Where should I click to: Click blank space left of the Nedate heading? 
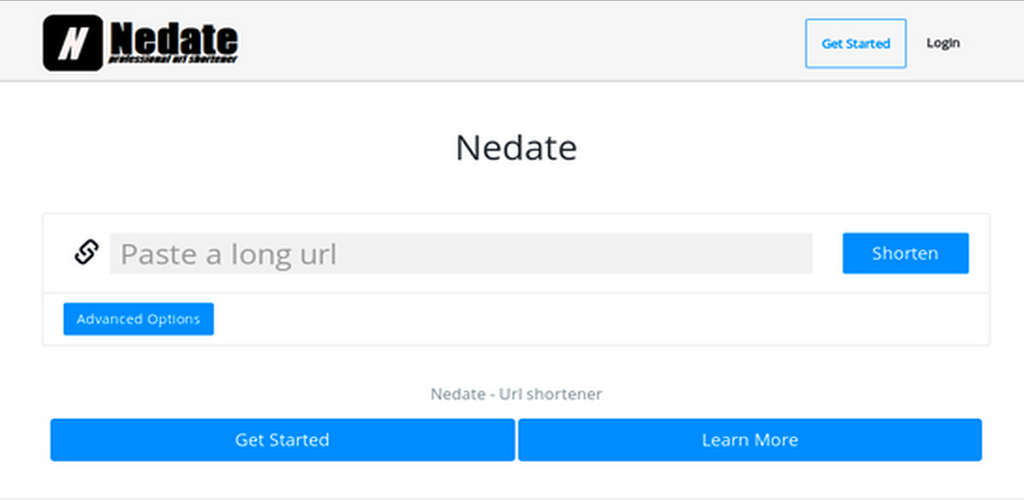click(250, 148)
